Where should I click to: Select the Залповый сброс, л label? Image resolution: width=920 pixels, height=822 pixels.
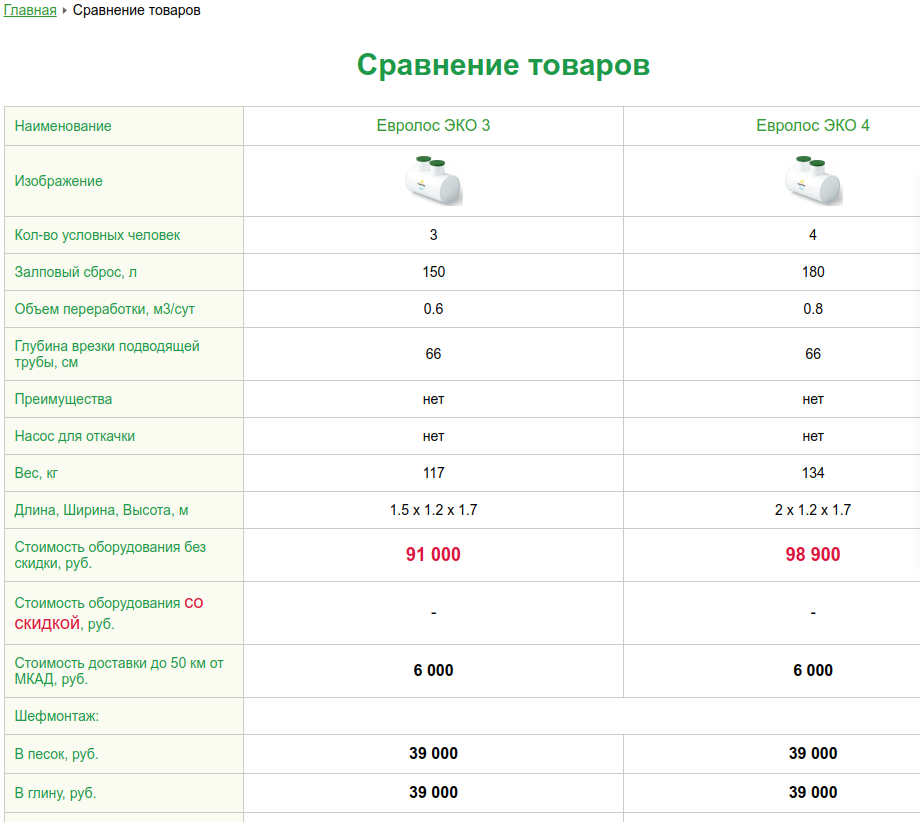pos(76,272)
